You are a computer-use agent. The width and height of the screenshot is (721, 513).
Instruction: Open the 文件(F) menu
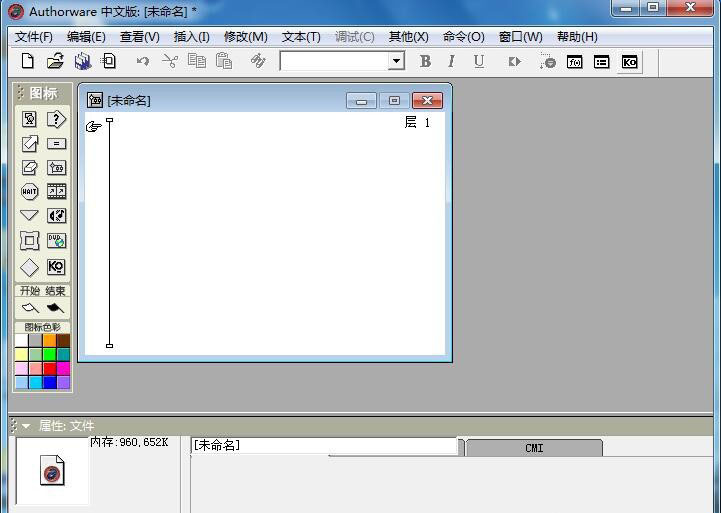[x=34, y=37]
